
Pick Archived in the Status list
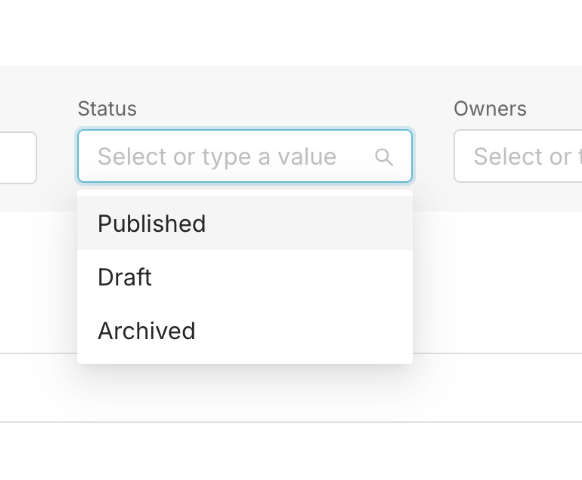[245, 330]
